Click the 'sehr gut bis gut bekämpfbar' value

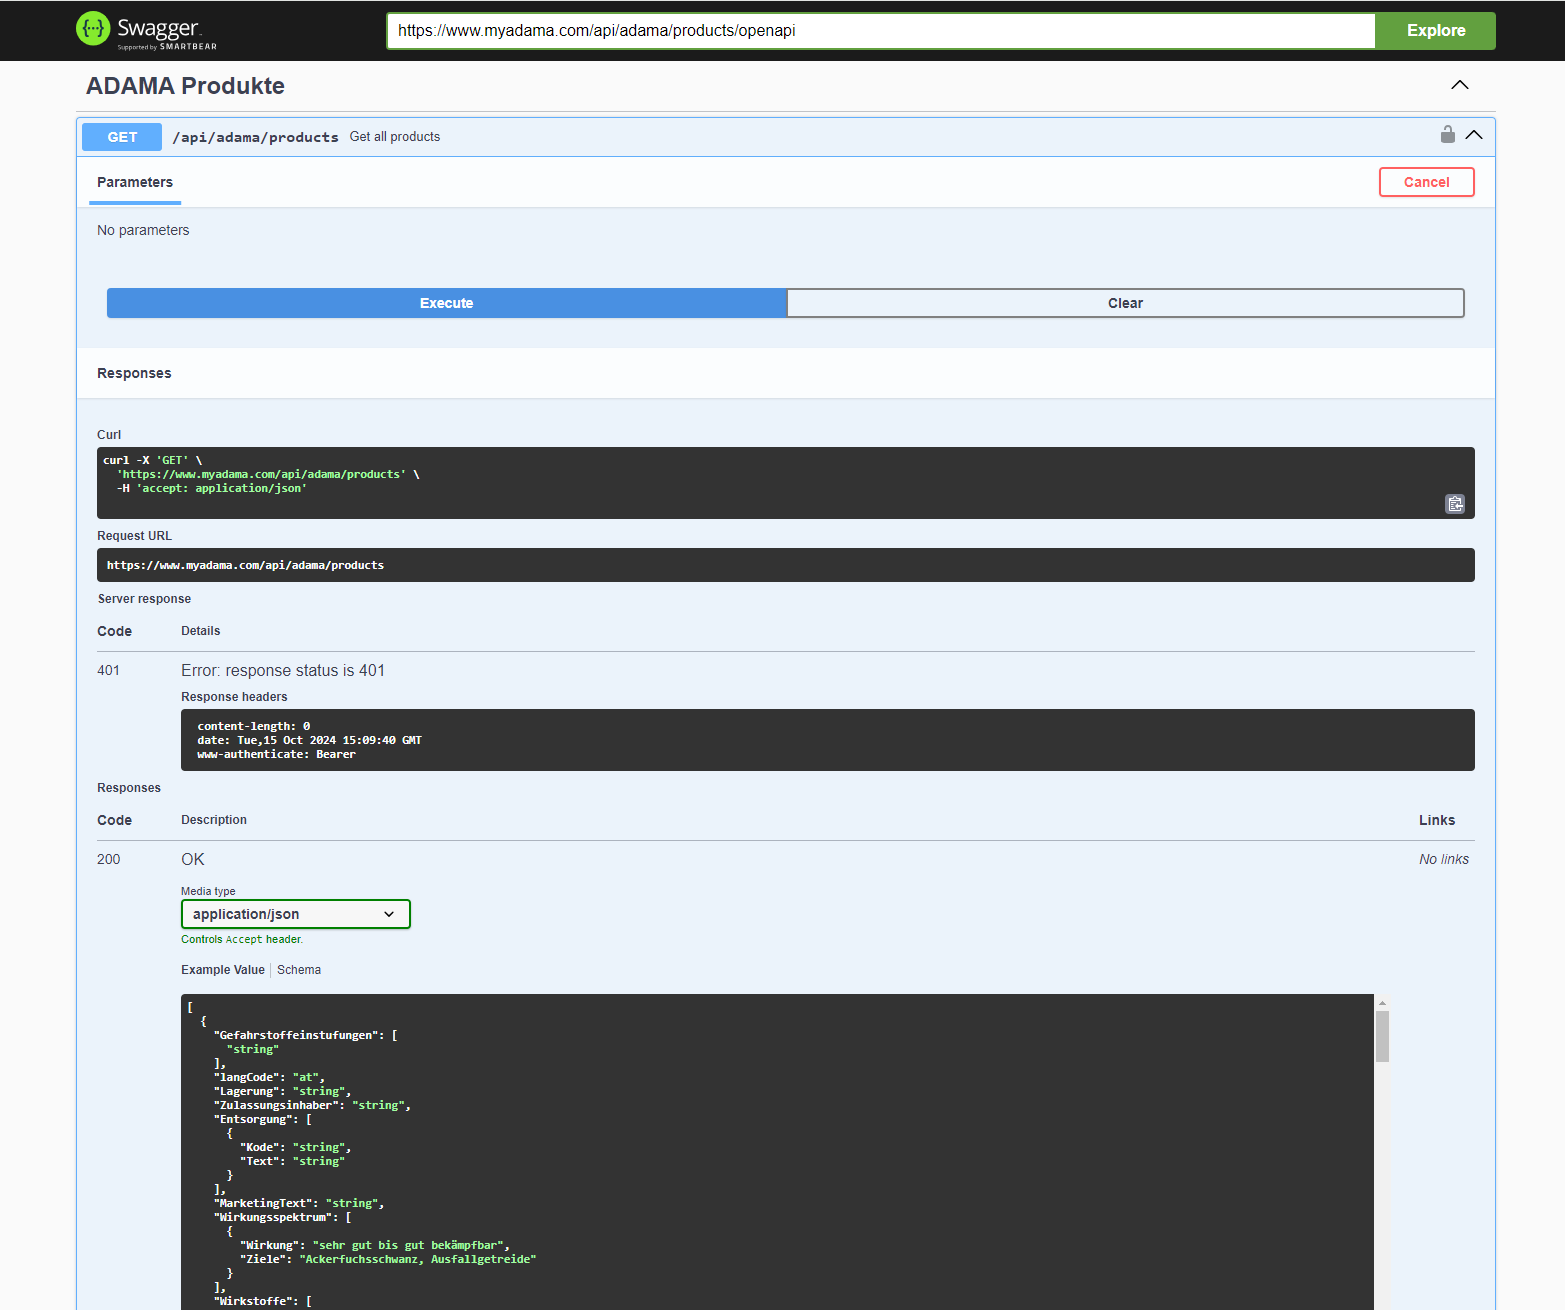408,1245
